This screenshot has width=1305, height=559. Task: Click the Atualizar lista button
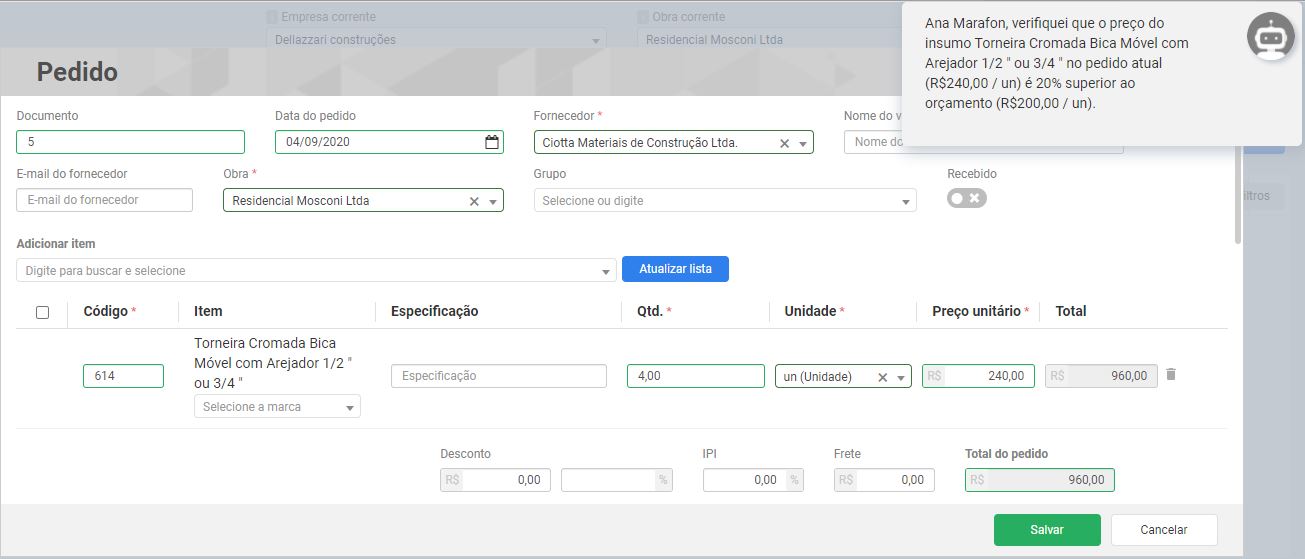pos(675,269)
